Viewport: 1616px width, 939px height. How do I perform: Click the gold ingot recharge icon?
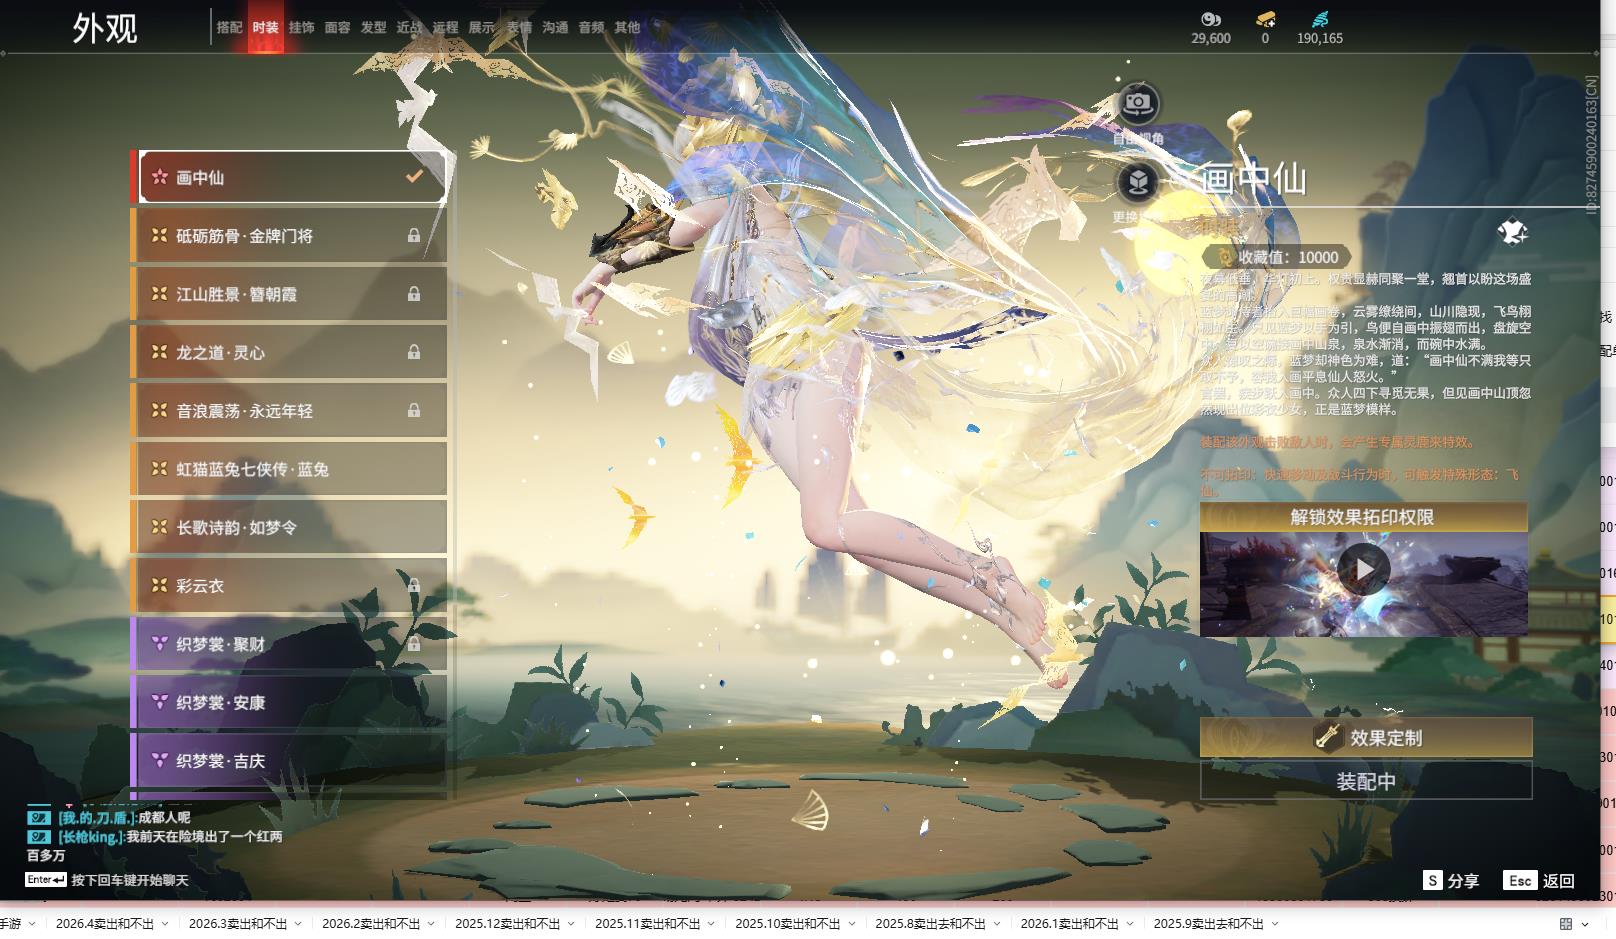pos(1265,19)
